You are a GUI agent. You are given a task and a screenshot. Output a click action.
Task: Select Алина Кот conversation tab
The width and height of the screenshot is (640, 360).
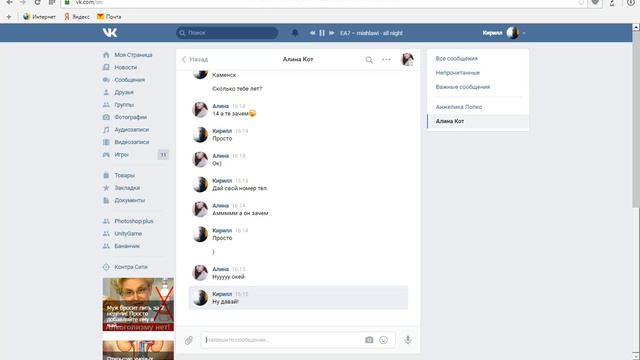pos(478,121)
